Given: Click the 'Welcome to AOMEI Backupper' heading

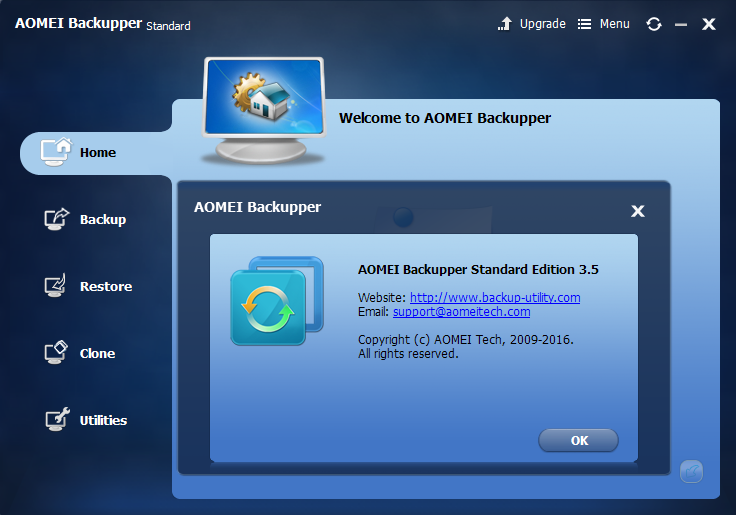Looking at the screenshot, I should (x=445, y=118).
